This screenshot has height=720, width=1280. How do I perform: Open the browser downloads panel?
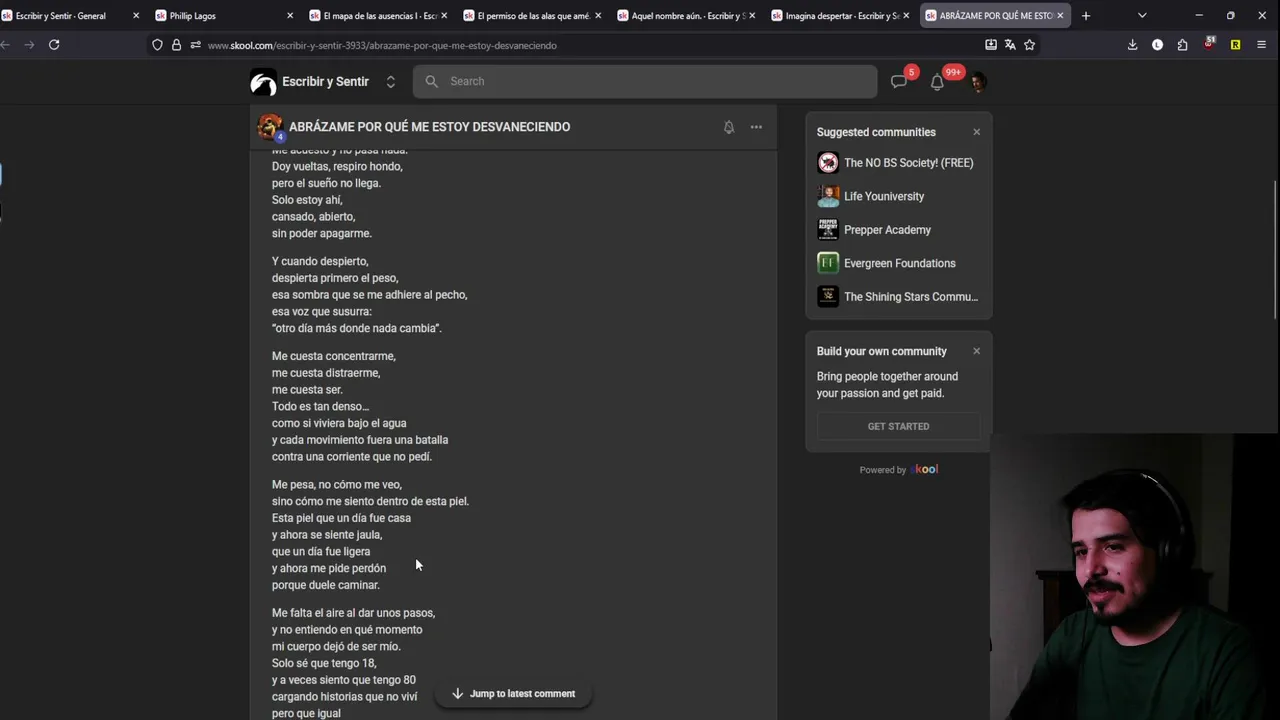1132,45
